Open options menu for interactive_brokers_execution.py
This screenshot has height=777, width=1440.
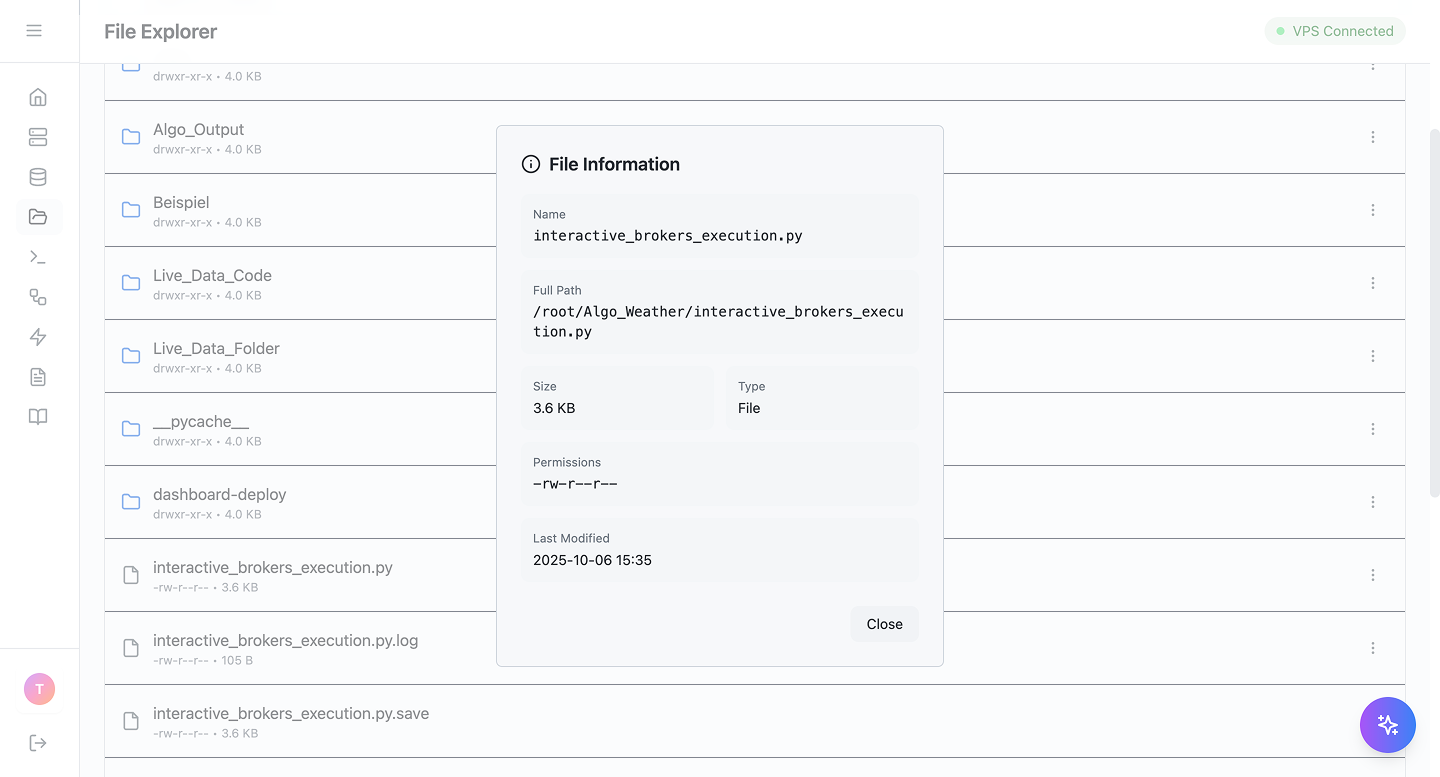[1373, 575]
